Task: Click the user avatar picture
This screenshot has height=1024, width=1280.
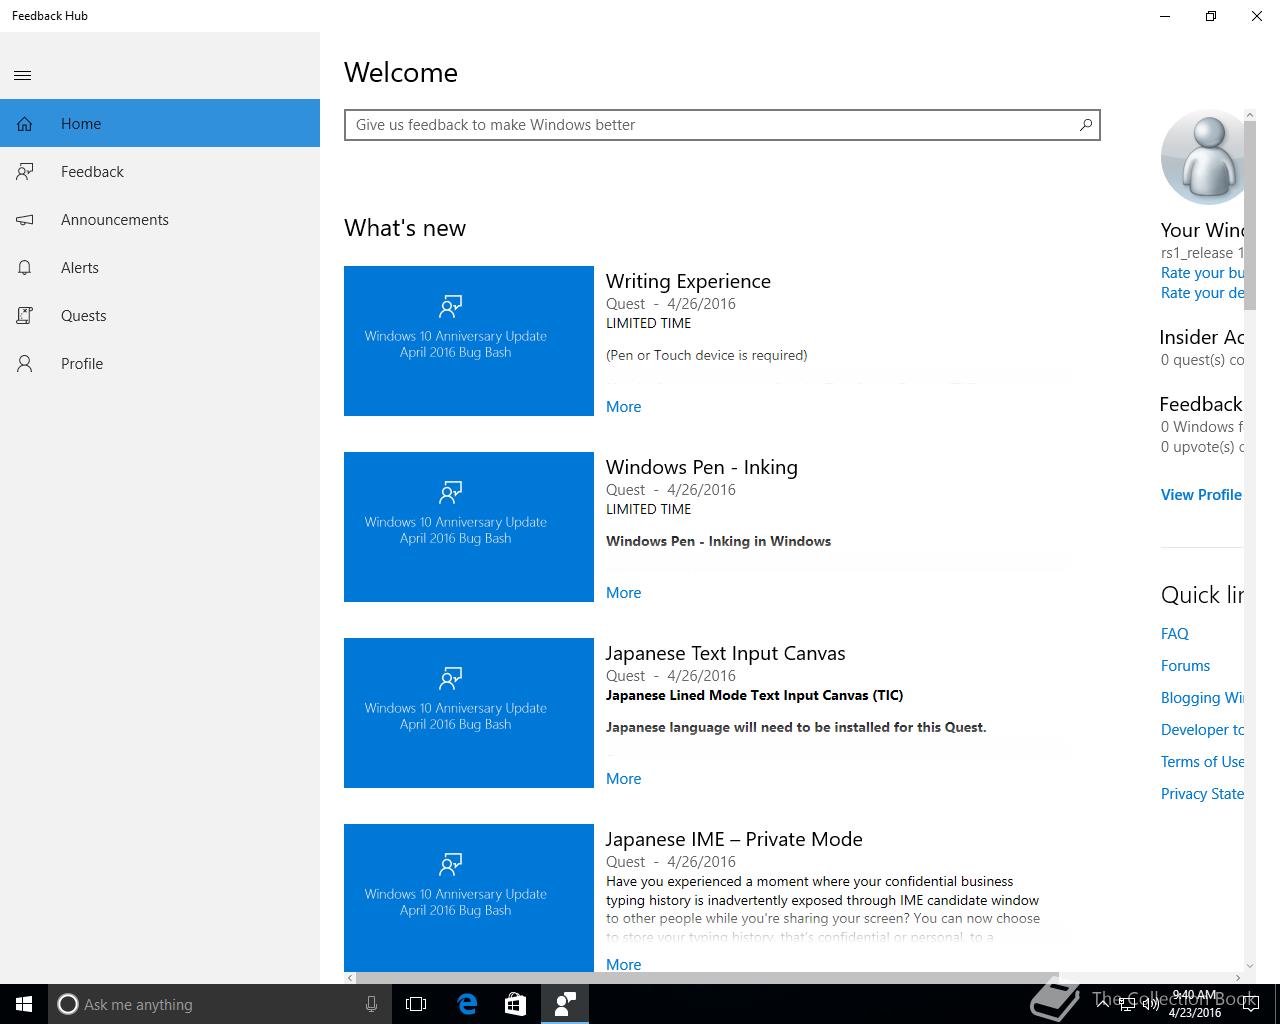Action: tap(1202, 157)
